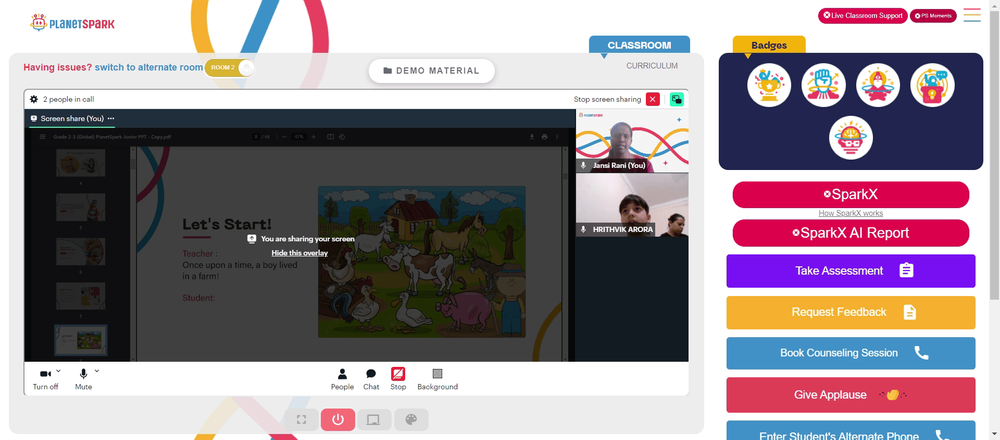The image size is (1000, 440).
Task: Click the selected farm slide thumbnail
Action: tap(80, 340)
